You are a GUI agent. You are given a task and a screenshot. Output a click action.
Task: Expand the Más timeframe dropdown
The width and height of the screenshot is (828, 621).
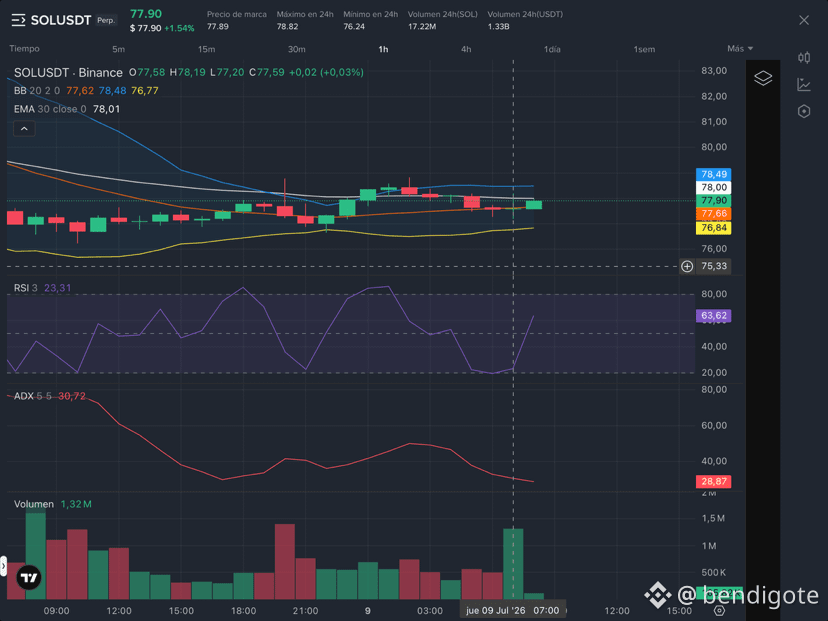pyautogui.click(x=740, y=49)
